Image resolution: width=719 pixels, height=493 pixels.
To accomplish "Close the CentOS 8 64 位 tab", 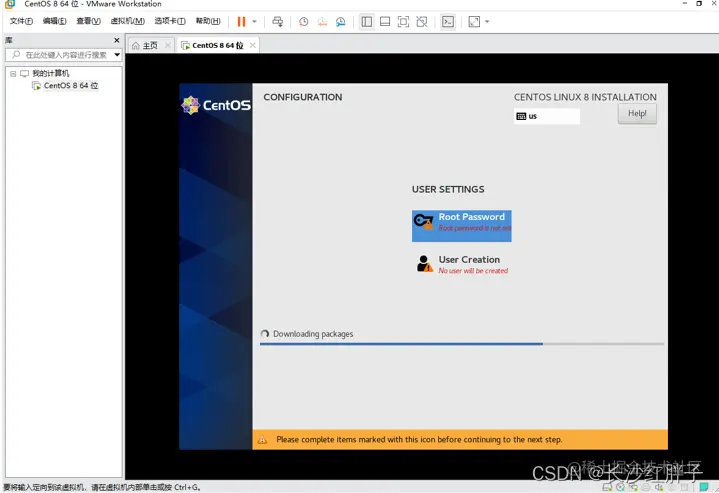I will [253, 45].
